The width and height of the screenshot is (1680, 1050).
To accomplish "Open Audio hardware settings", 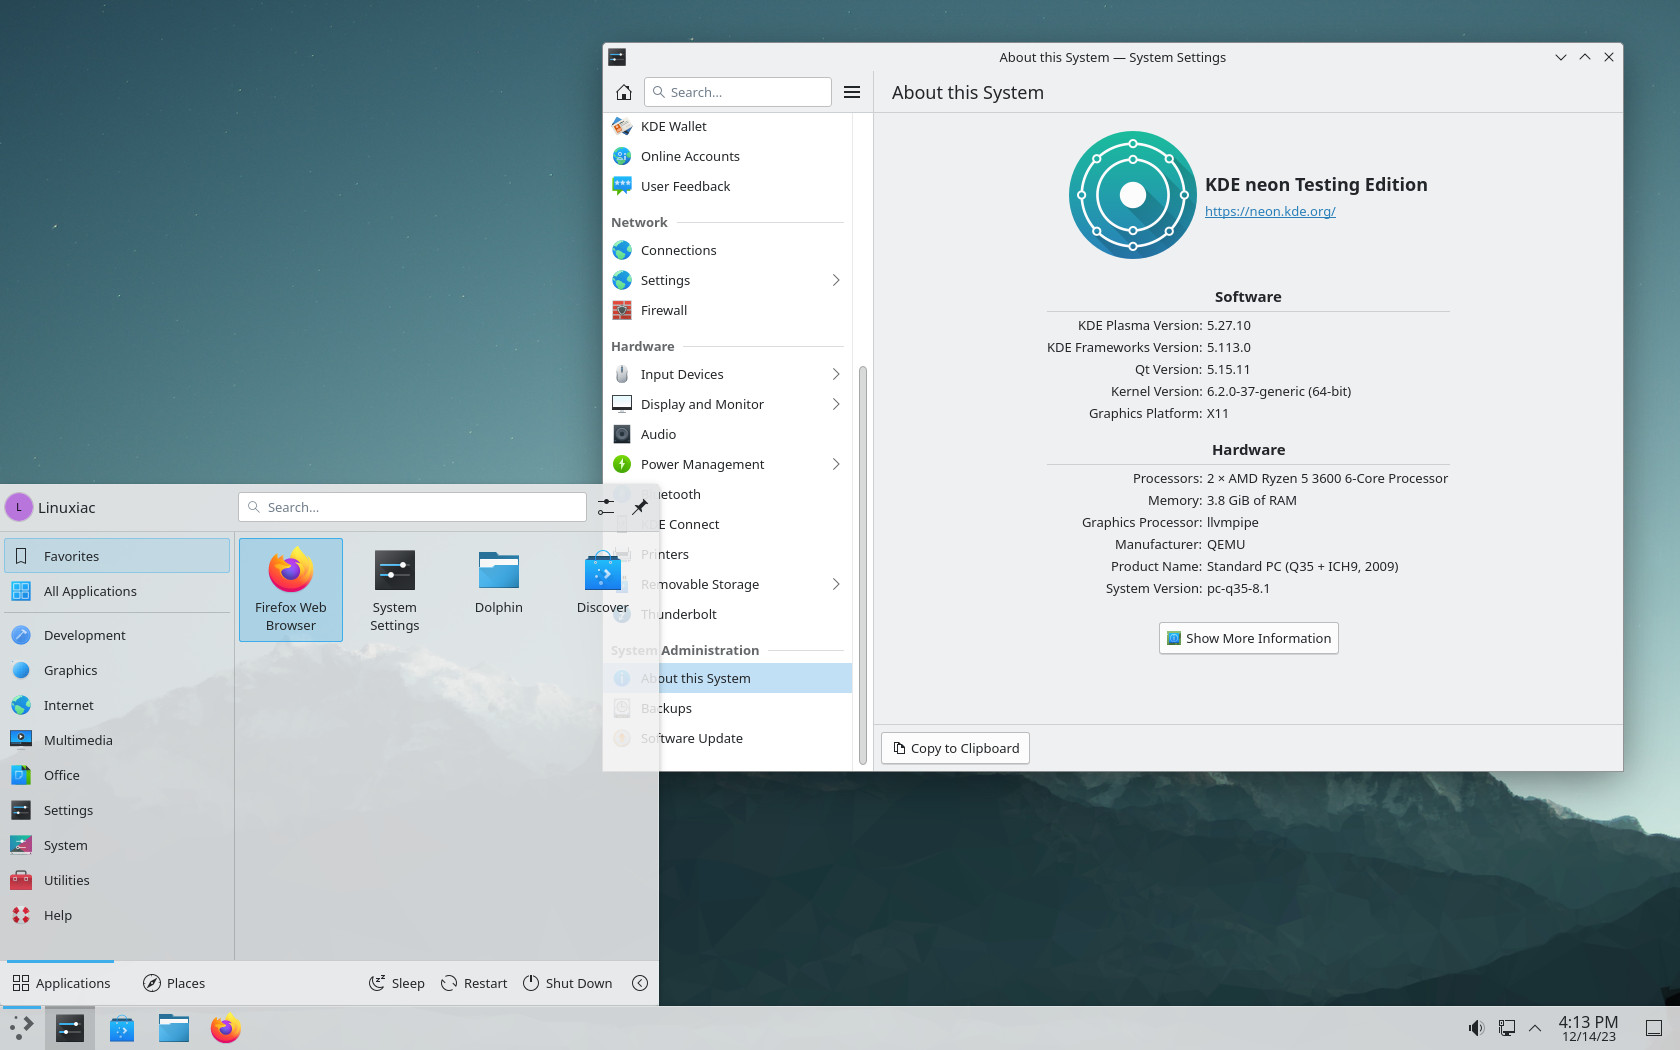I will coord(727,434).
